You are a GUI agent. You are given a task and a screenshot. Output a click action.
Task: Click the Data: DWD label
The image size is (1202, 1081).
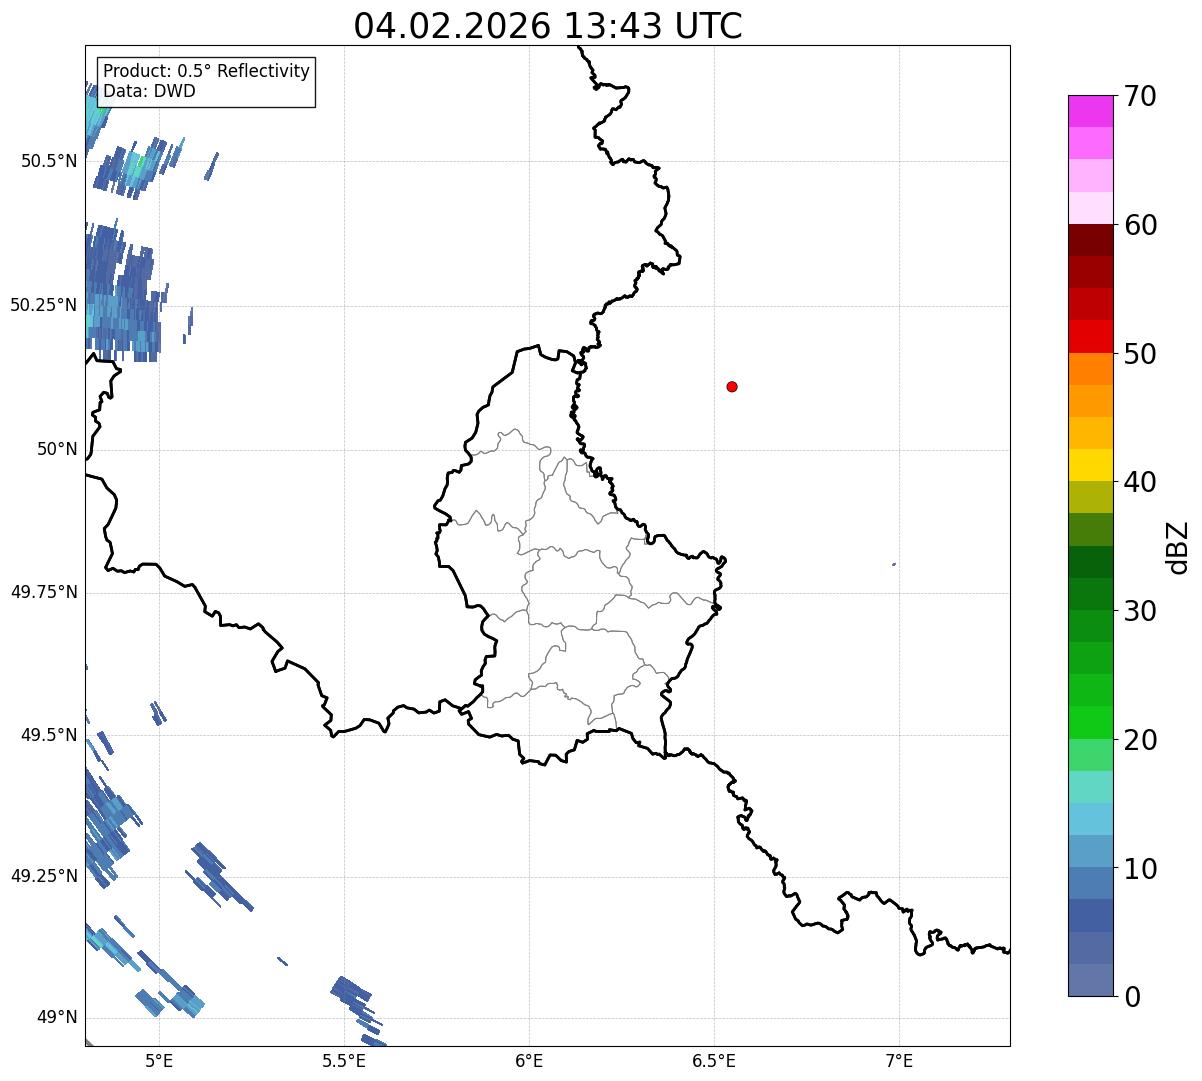pos(150,91)
